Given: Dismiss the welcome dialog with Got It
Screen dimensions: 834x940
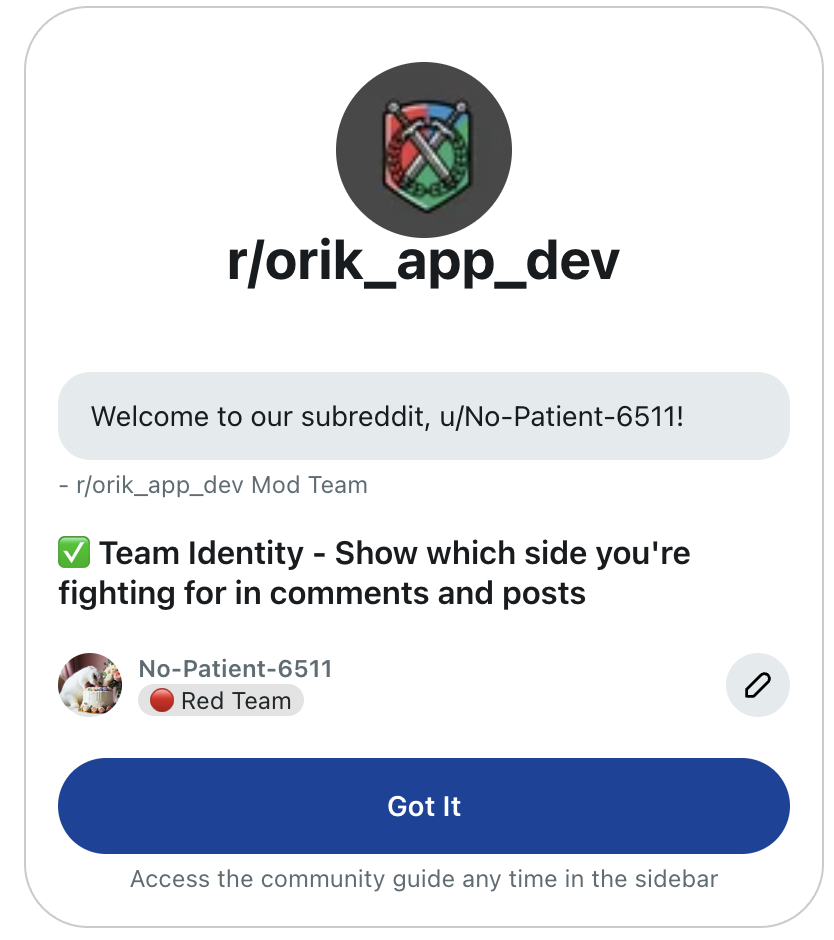Looking at the screenshot, I should tap(424, 806).
